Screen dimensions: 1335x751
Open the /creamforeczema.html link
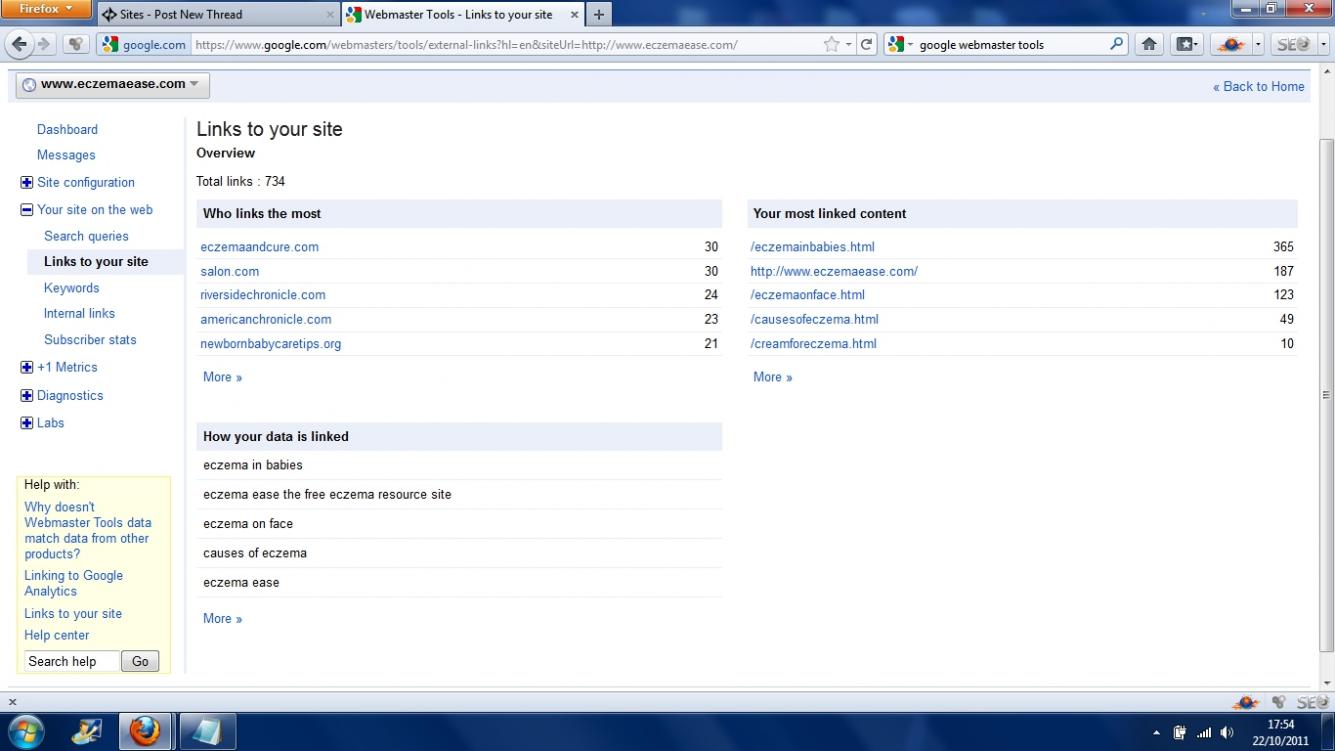[x=813, y=344]
